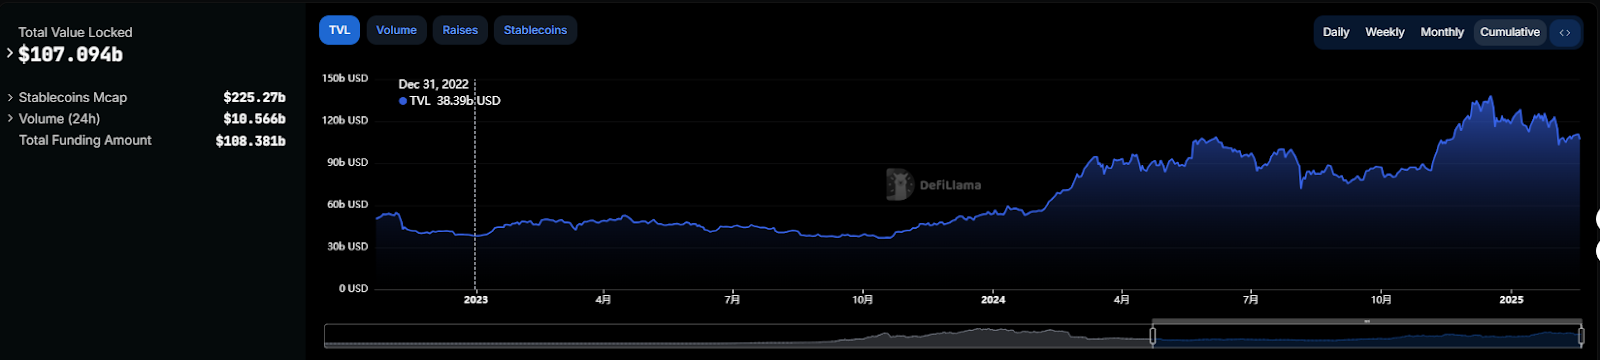
Task: Click the $107.094b total value figure
Action: click(70, 54)
